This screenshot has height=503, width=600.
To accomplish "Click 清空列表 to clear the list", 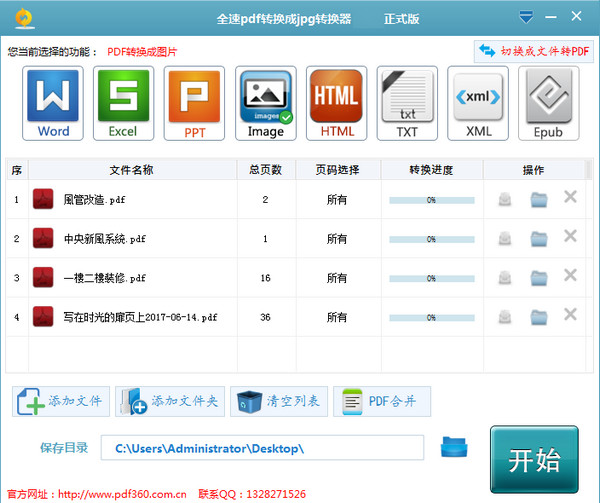I will pos(279,401).
